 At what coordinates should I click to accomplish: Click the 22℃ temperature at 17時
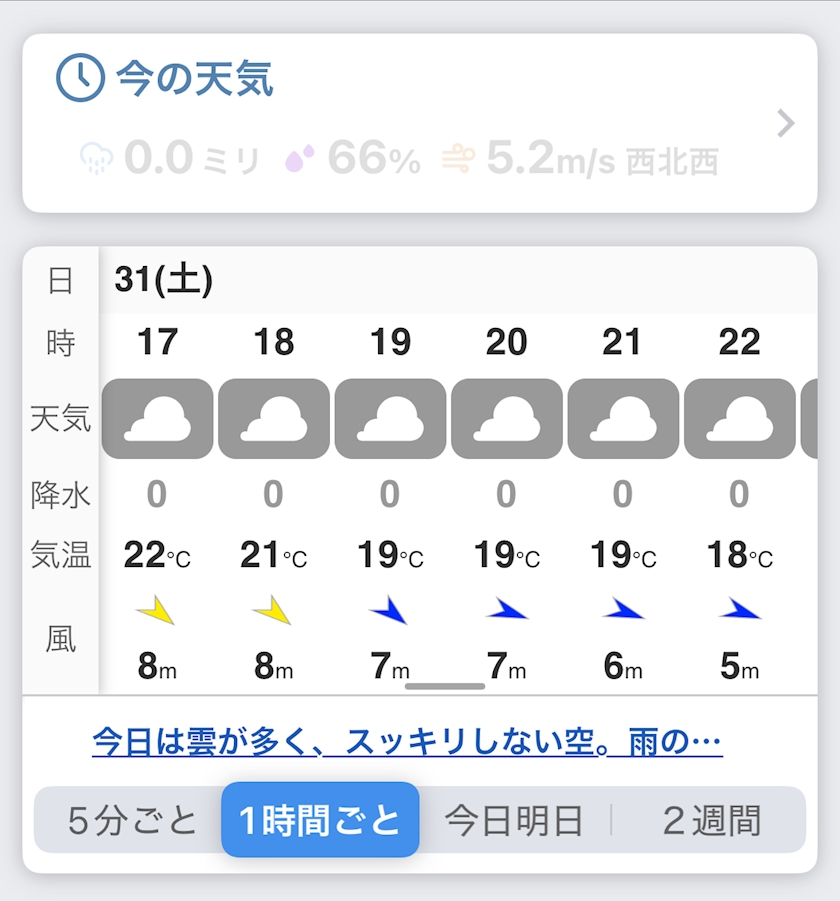(x=157, y=554)
